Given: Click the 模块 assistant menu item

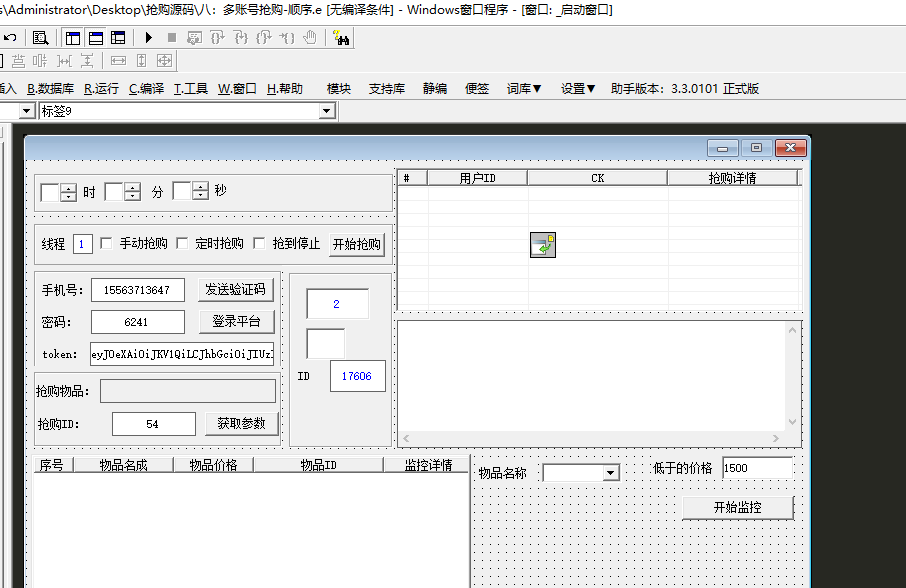Looking at the screenshot, I should pyautogui.click(x=339, y=88).
